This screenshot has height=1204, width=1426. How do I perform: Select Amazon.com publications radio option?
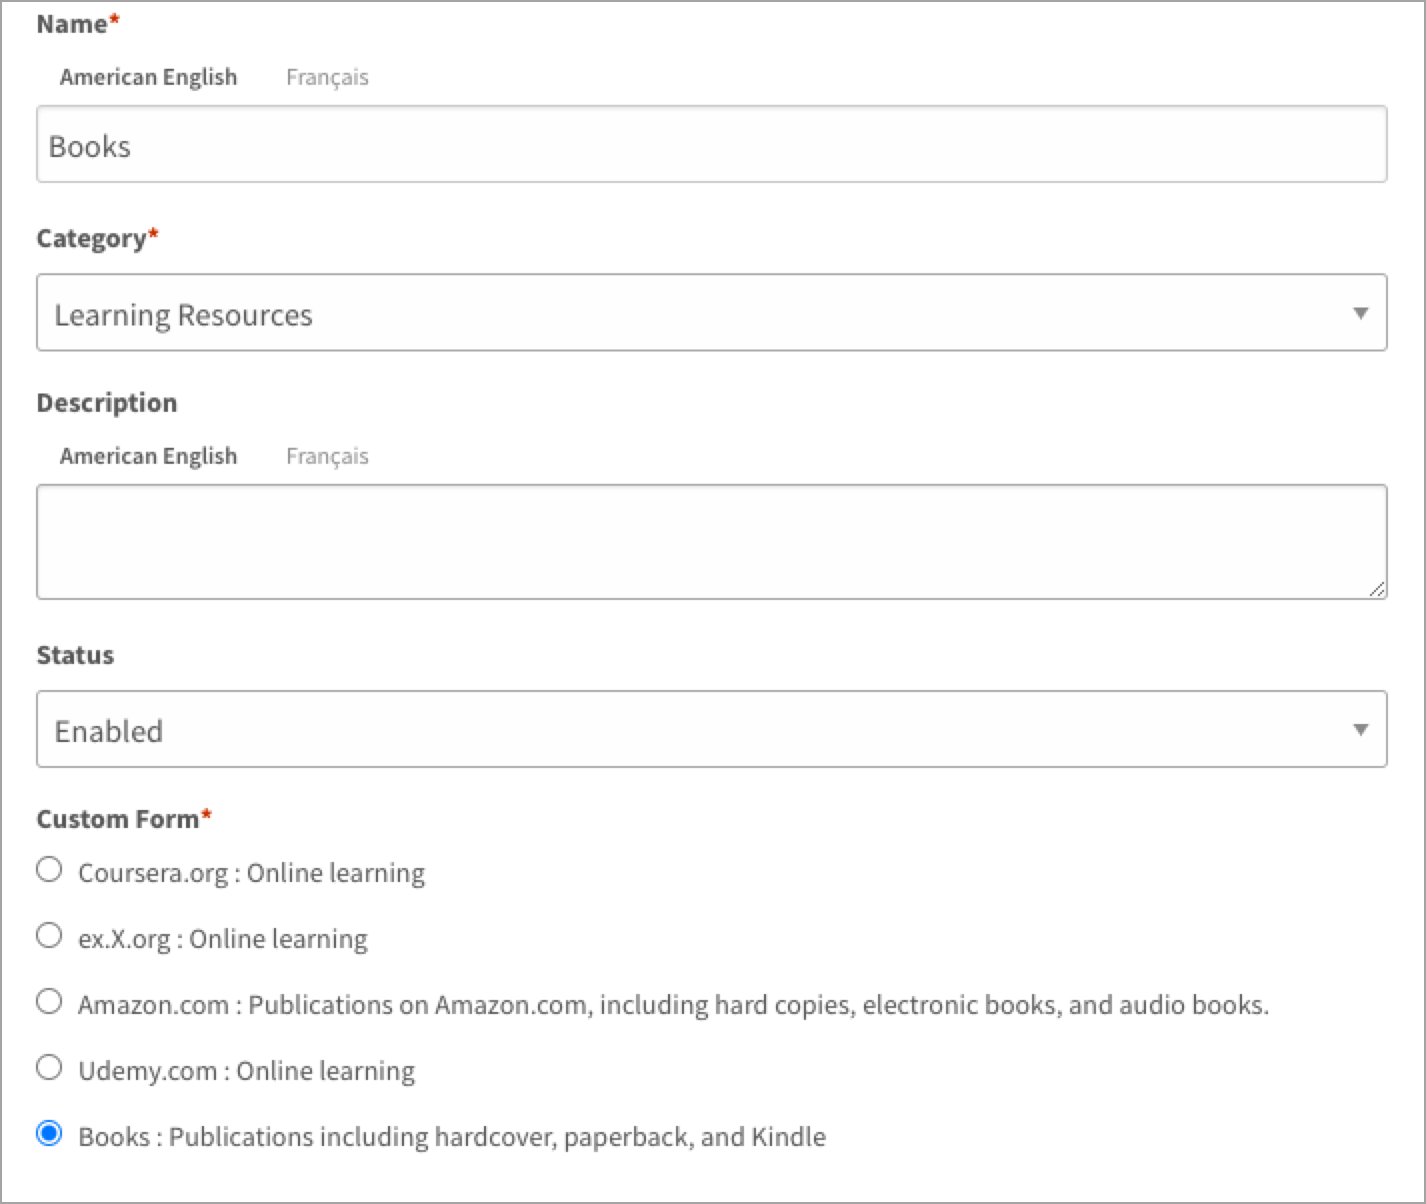pyautogui.click(x=49, y=1001)
